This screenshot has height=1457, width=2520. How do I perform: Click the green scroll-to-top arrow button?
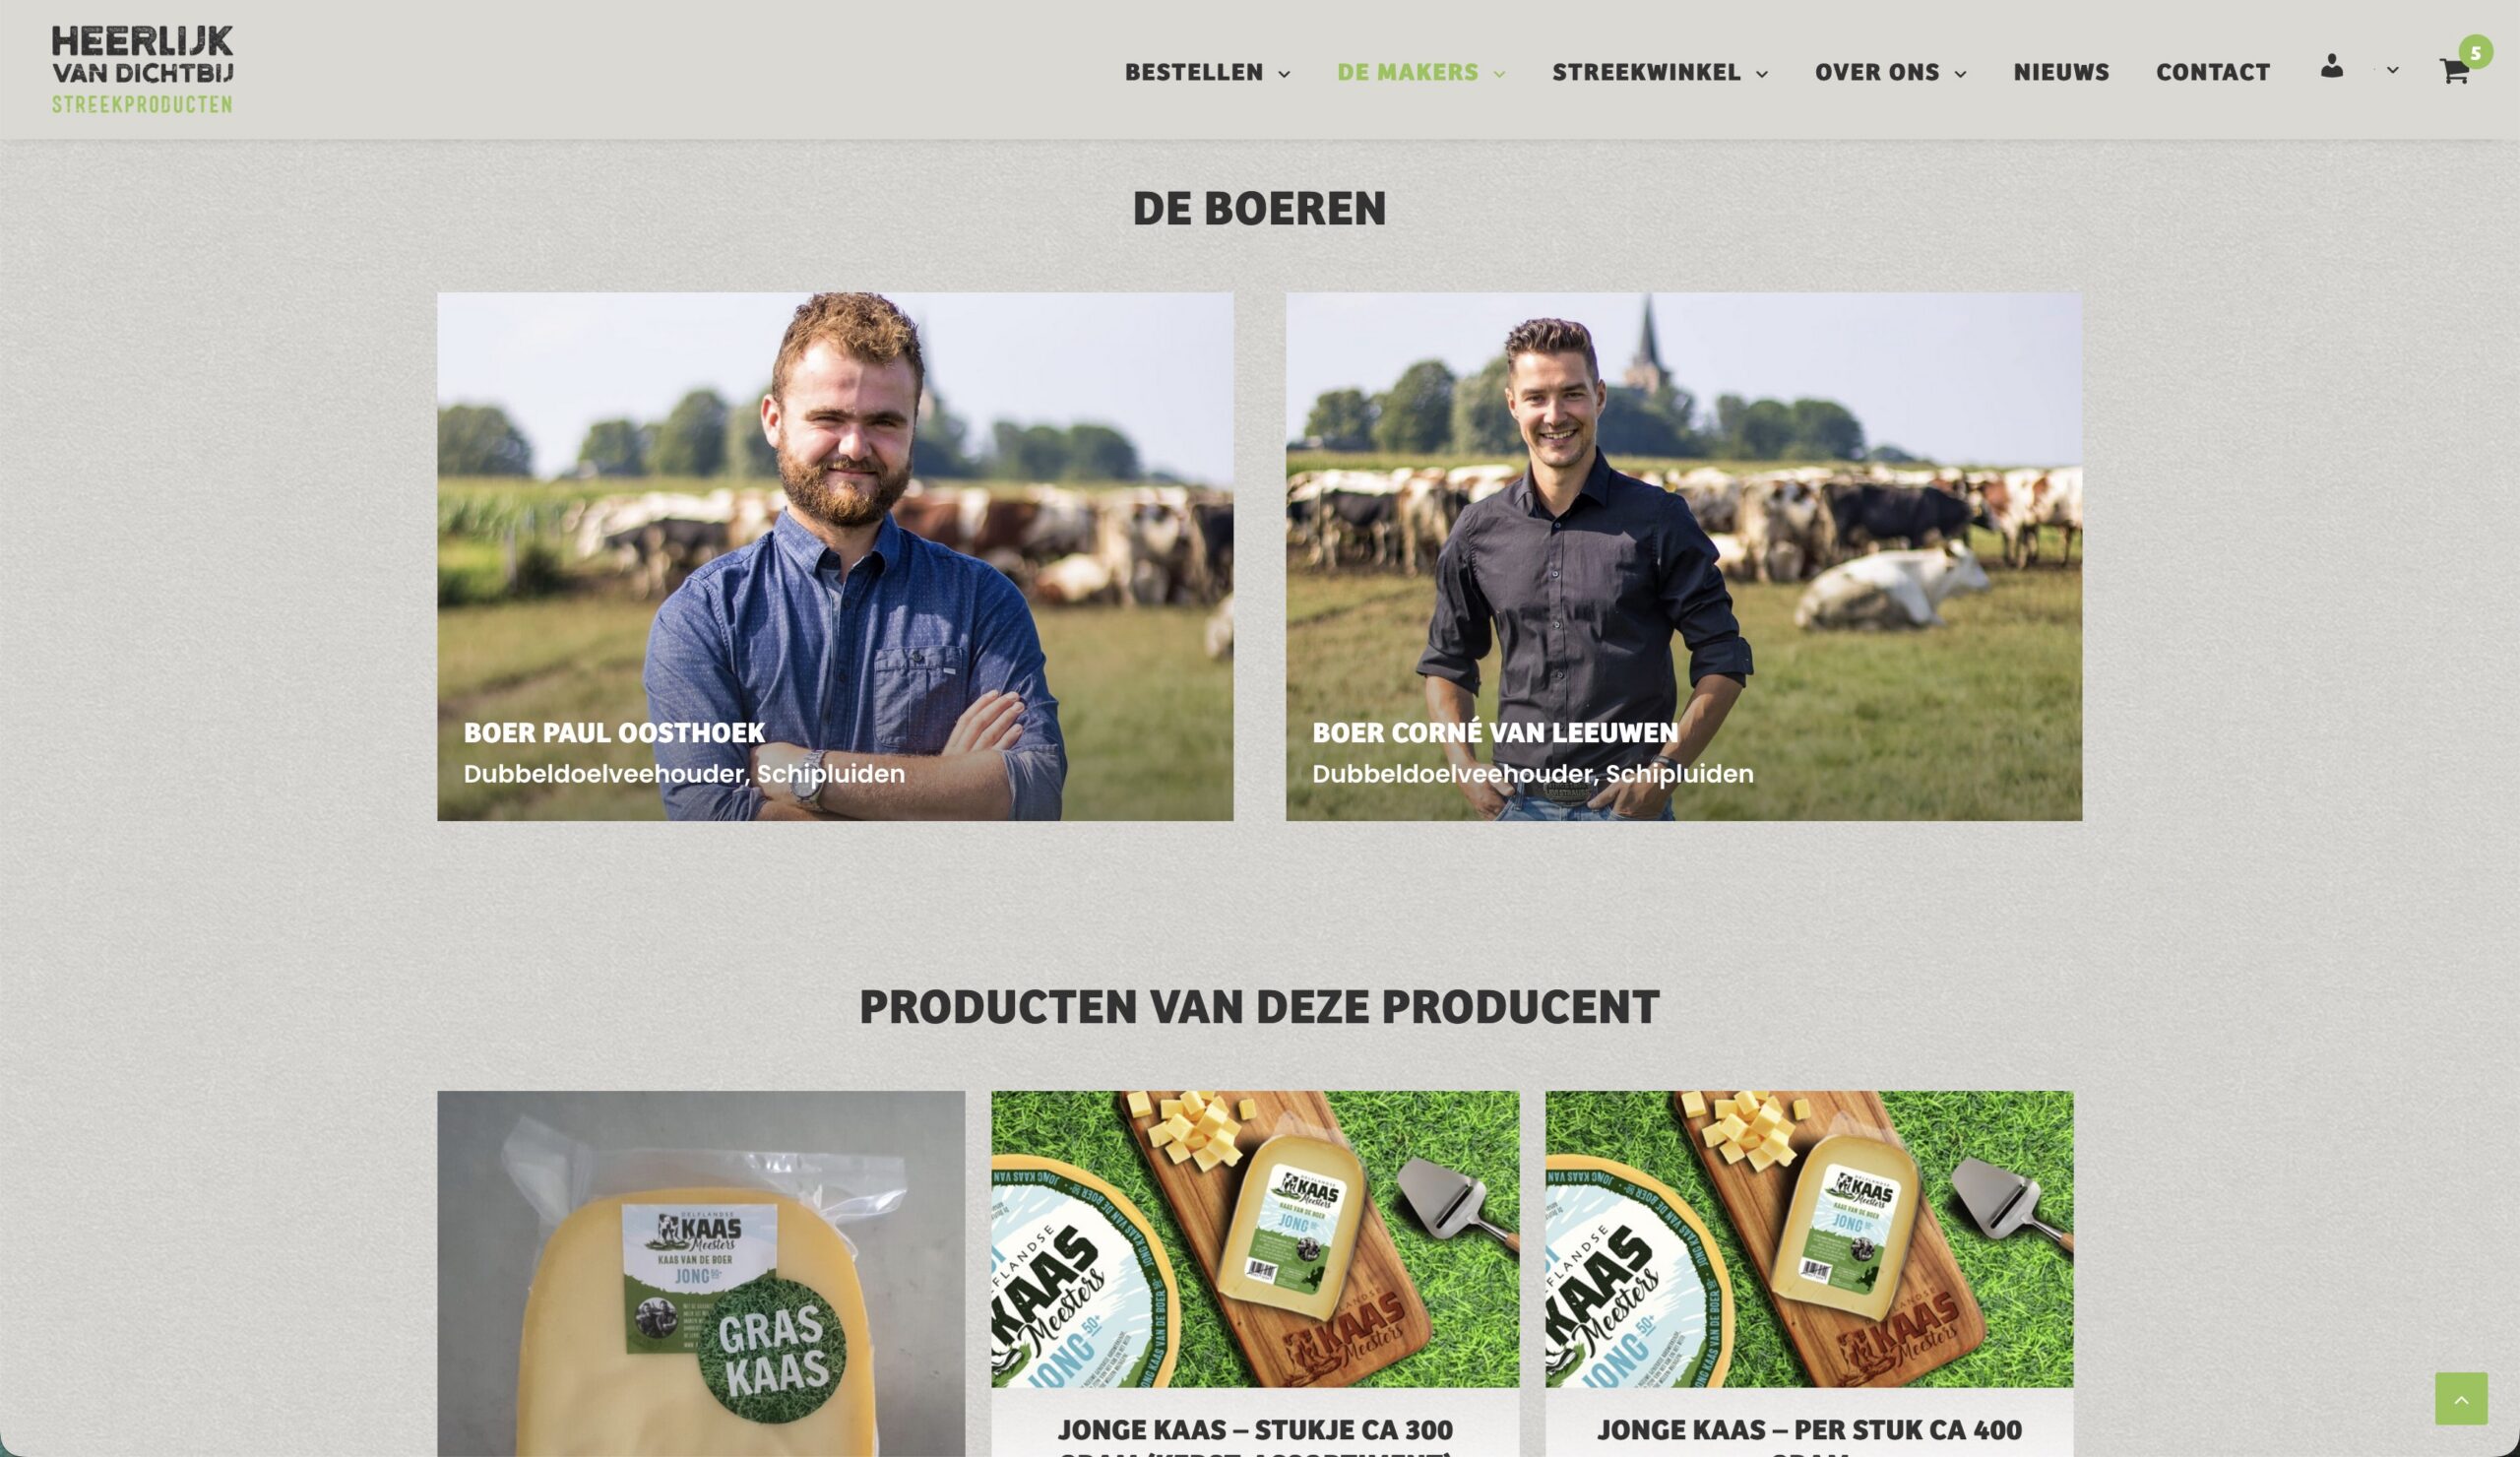2461,1398
